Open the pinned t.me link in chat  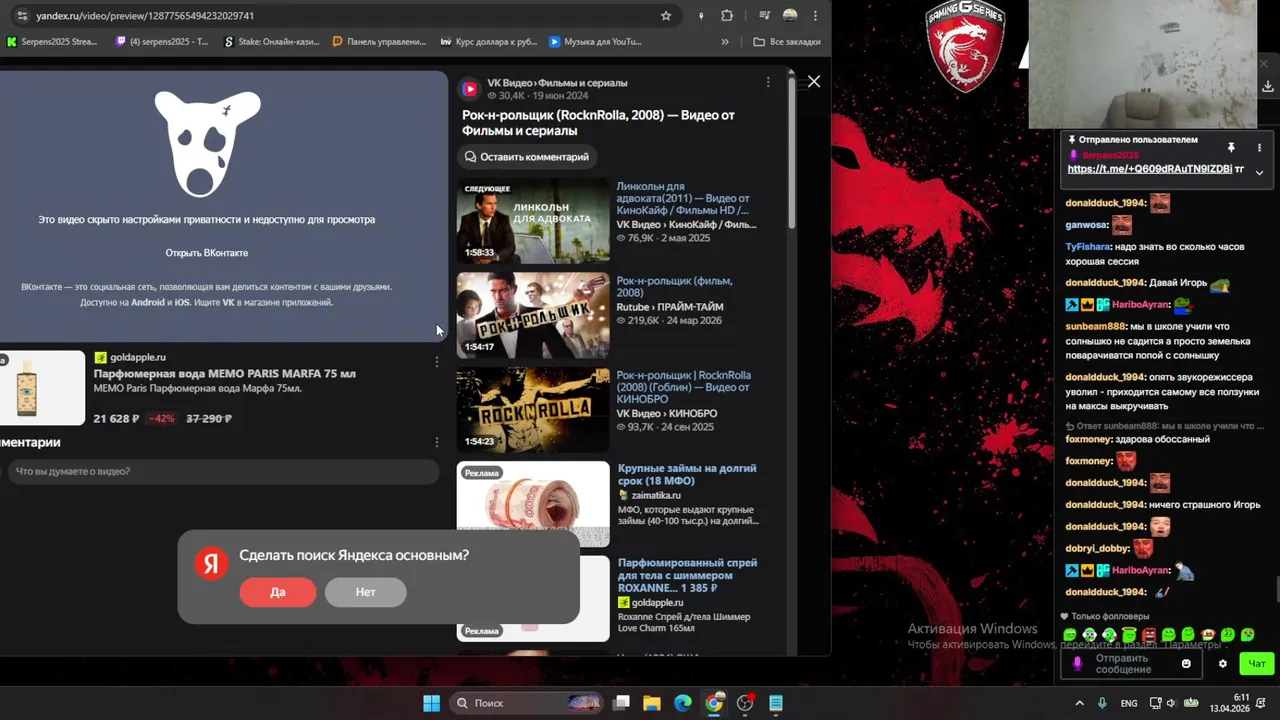[1150, 169]
